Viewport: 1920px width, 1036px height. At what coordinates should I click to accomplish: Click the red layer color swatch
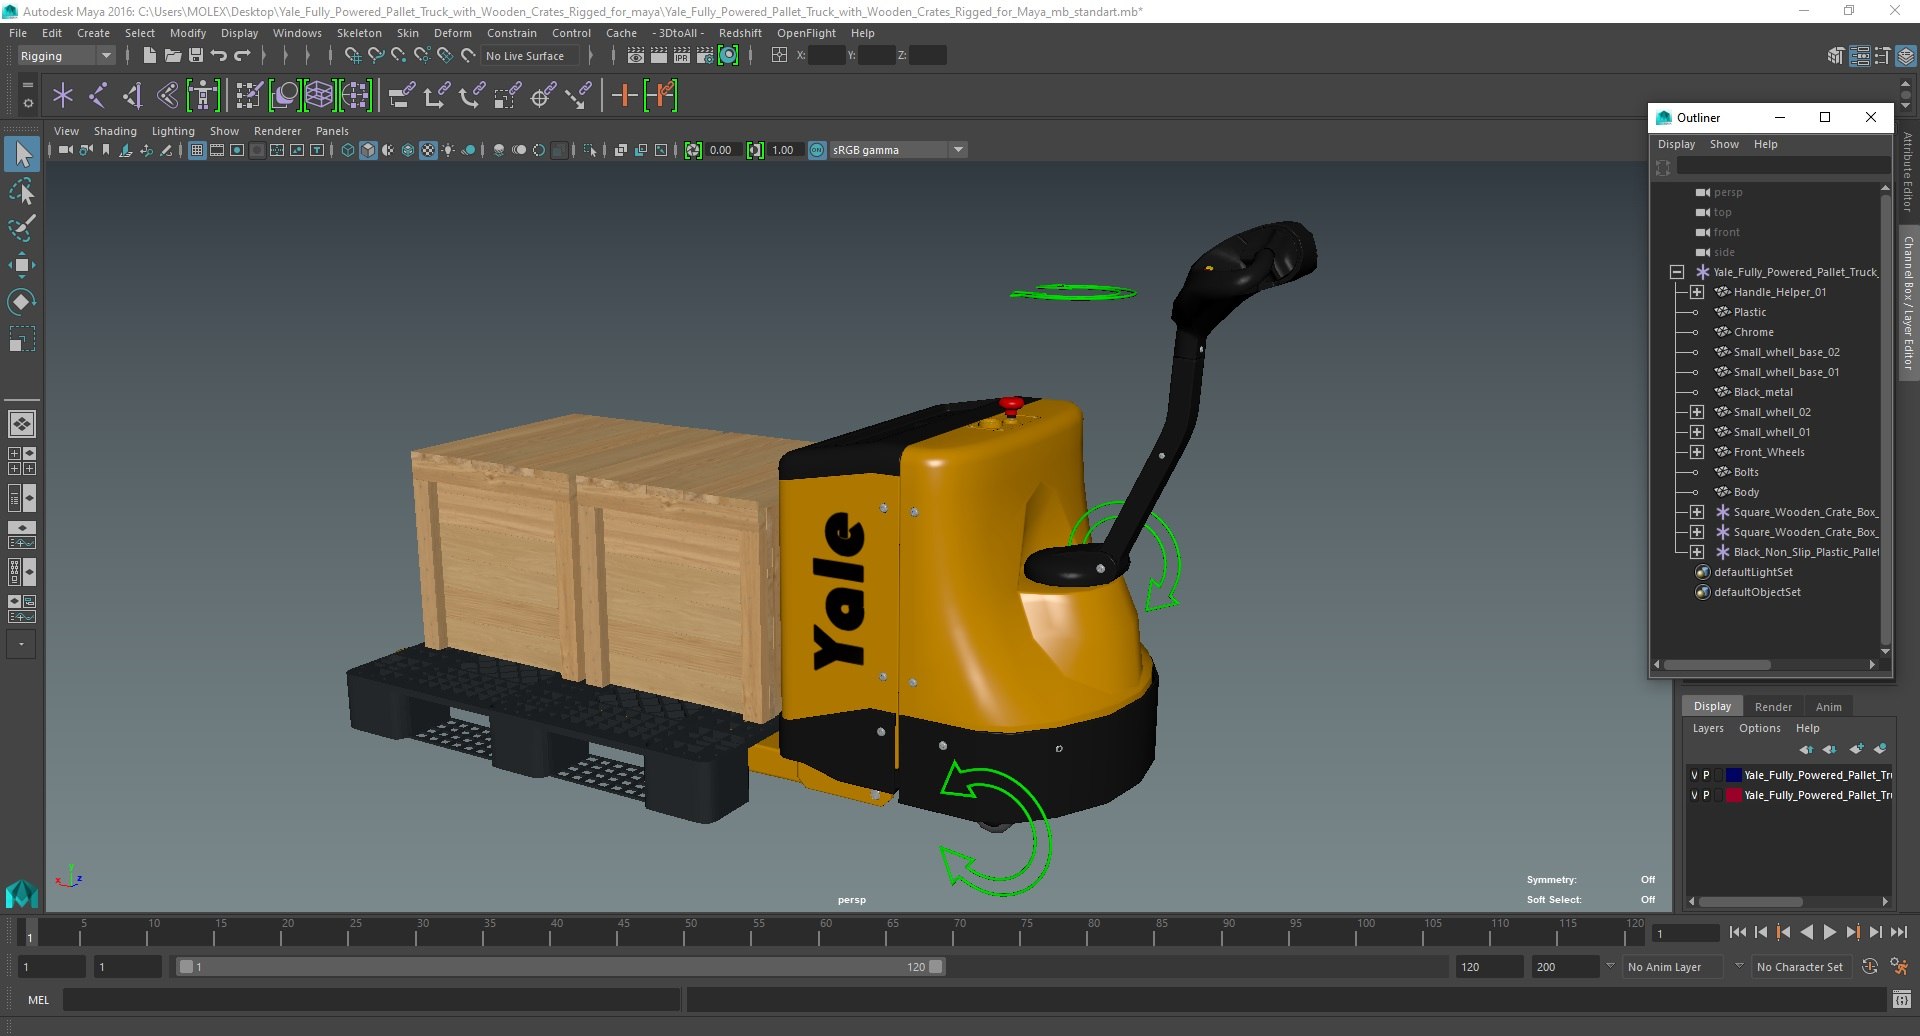pyautogui.click(x=1733, y=795)
